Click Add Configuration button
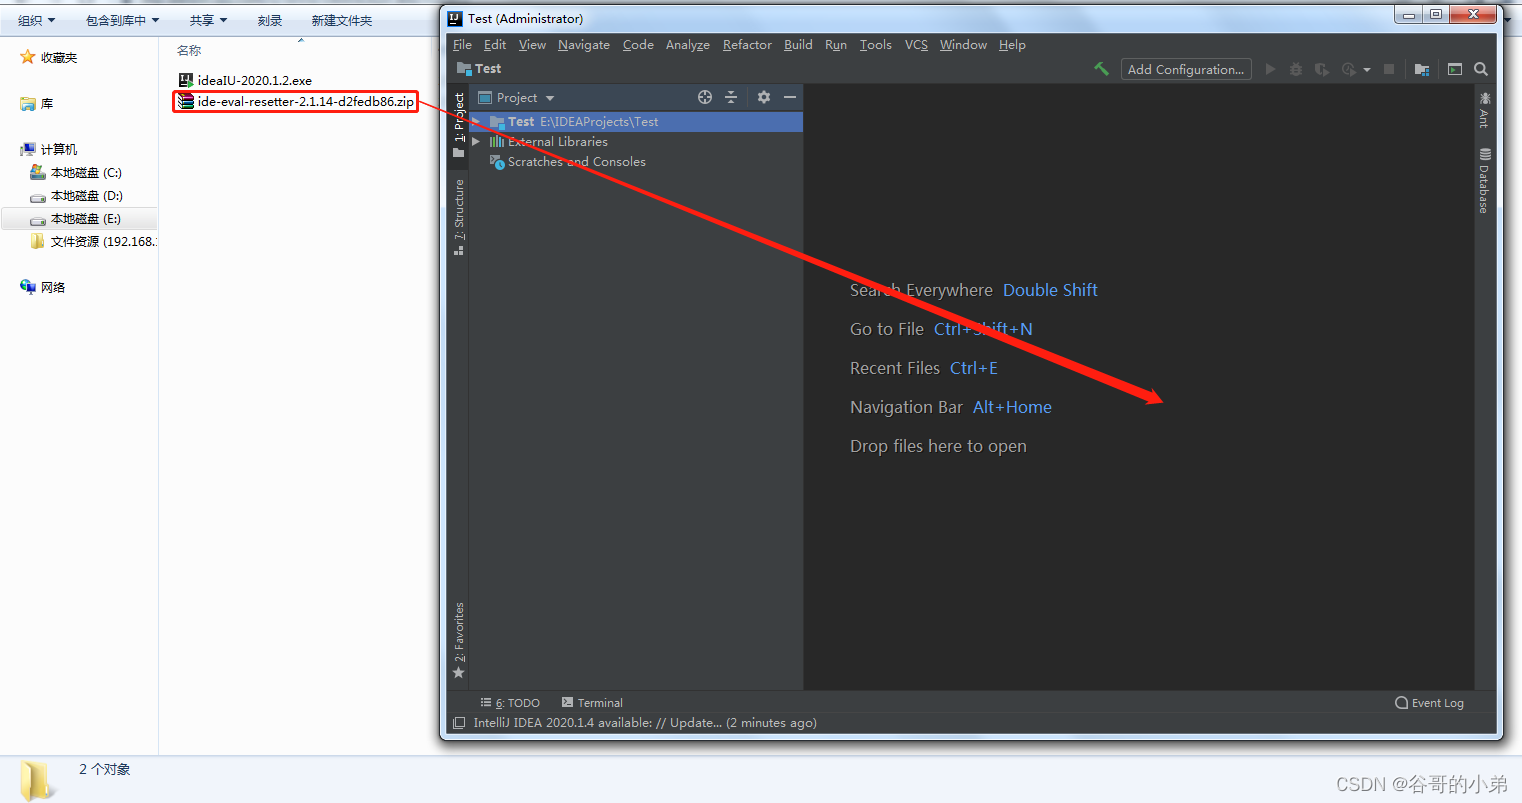 pos(1186,69)
